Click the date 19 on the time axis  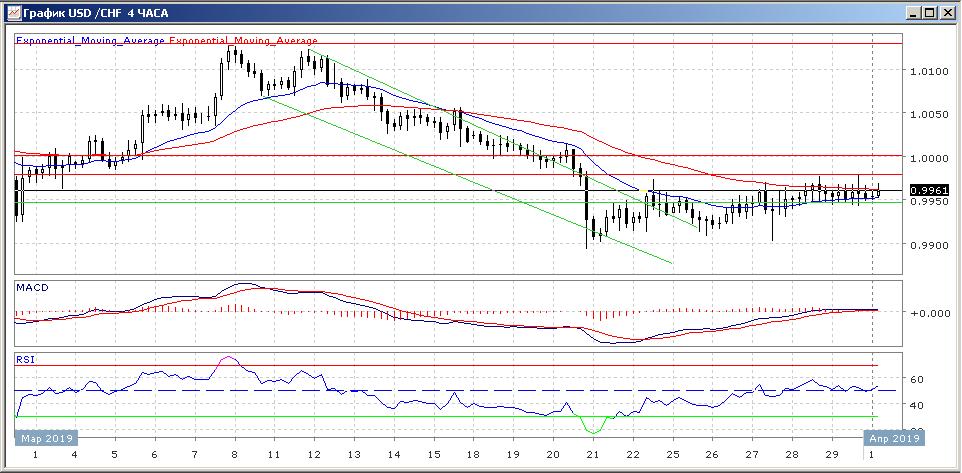click(x=513, y=455)
